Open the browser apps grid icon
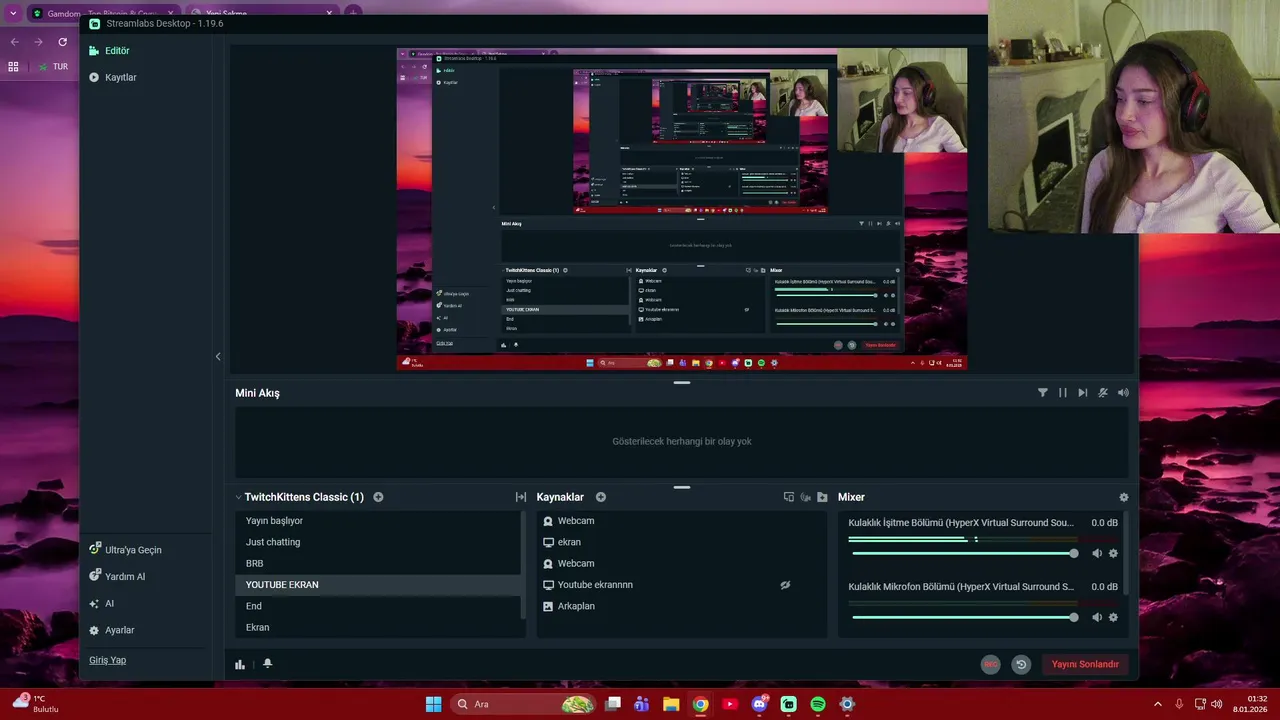 coord(13,67)
